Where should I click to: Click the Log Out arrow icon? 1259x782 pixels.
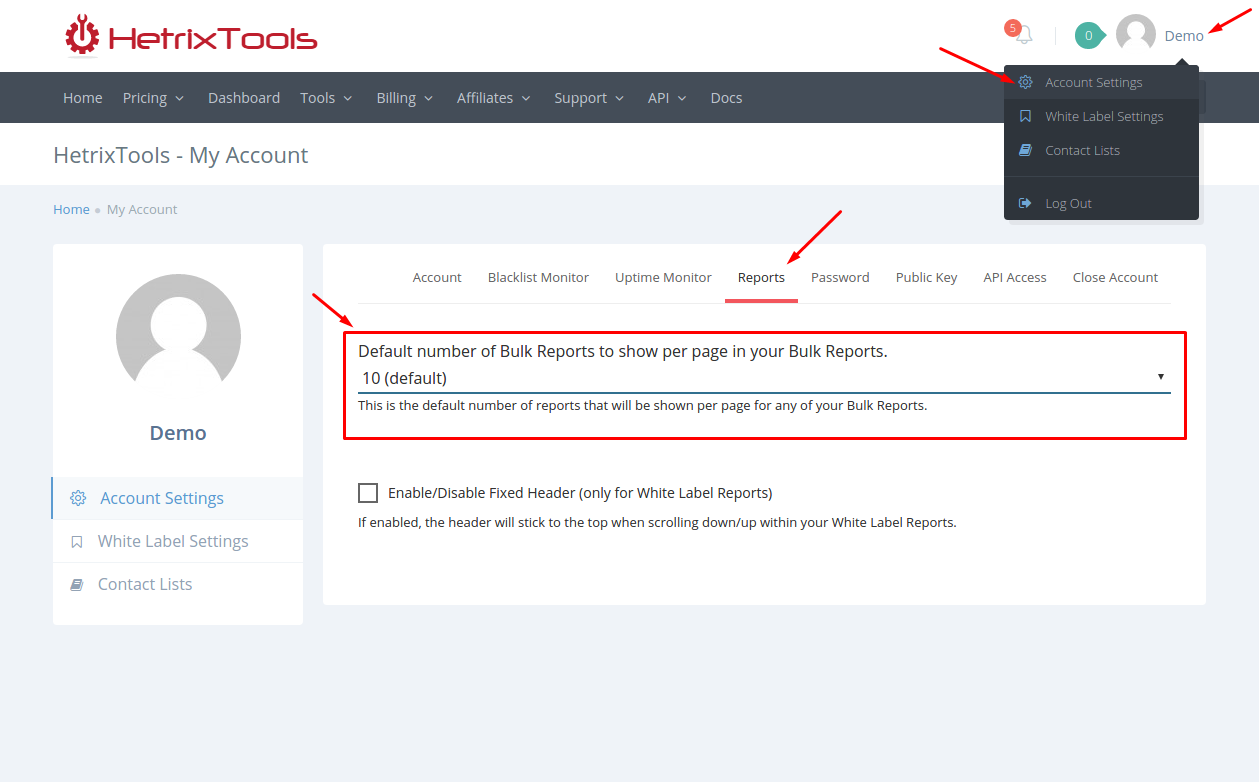pos(1025,203)
